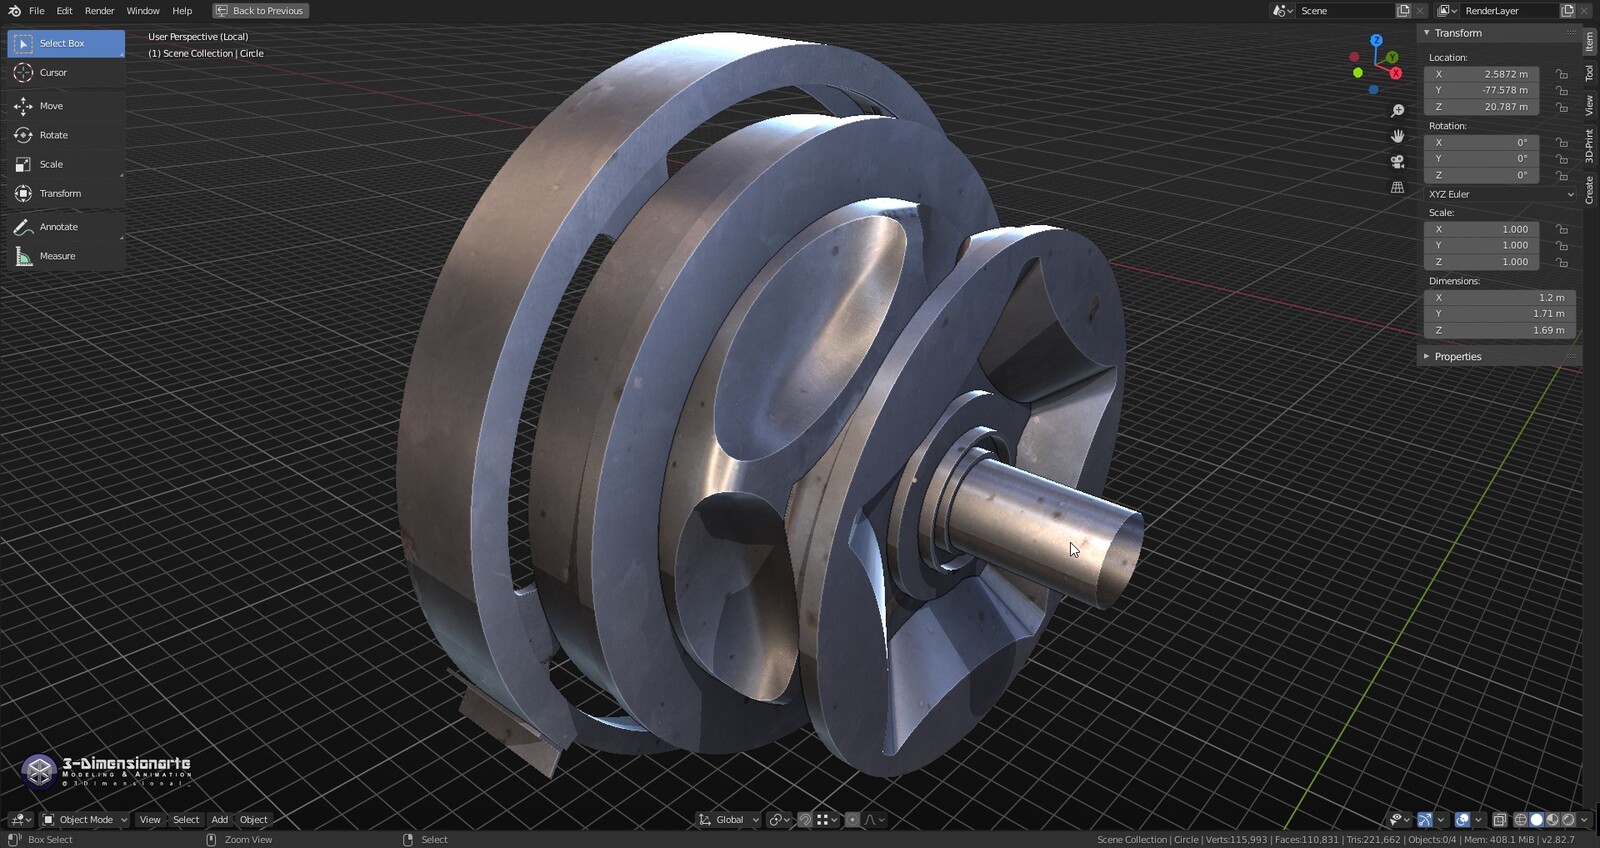Image resolution: width=1600 pixels, height=848 pixels.
Task: Open the File menu
Action: (x=37, y=10)
